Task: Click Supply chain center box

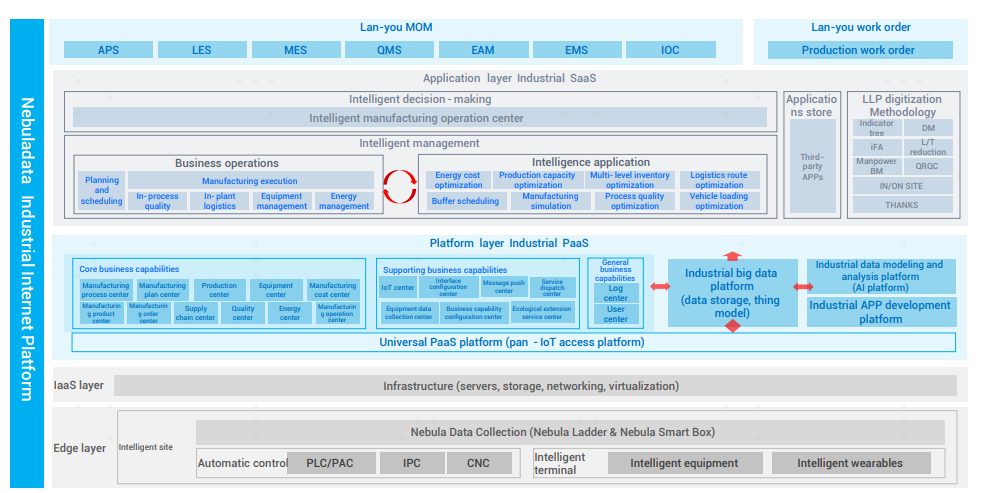Action: pos(195,313)
